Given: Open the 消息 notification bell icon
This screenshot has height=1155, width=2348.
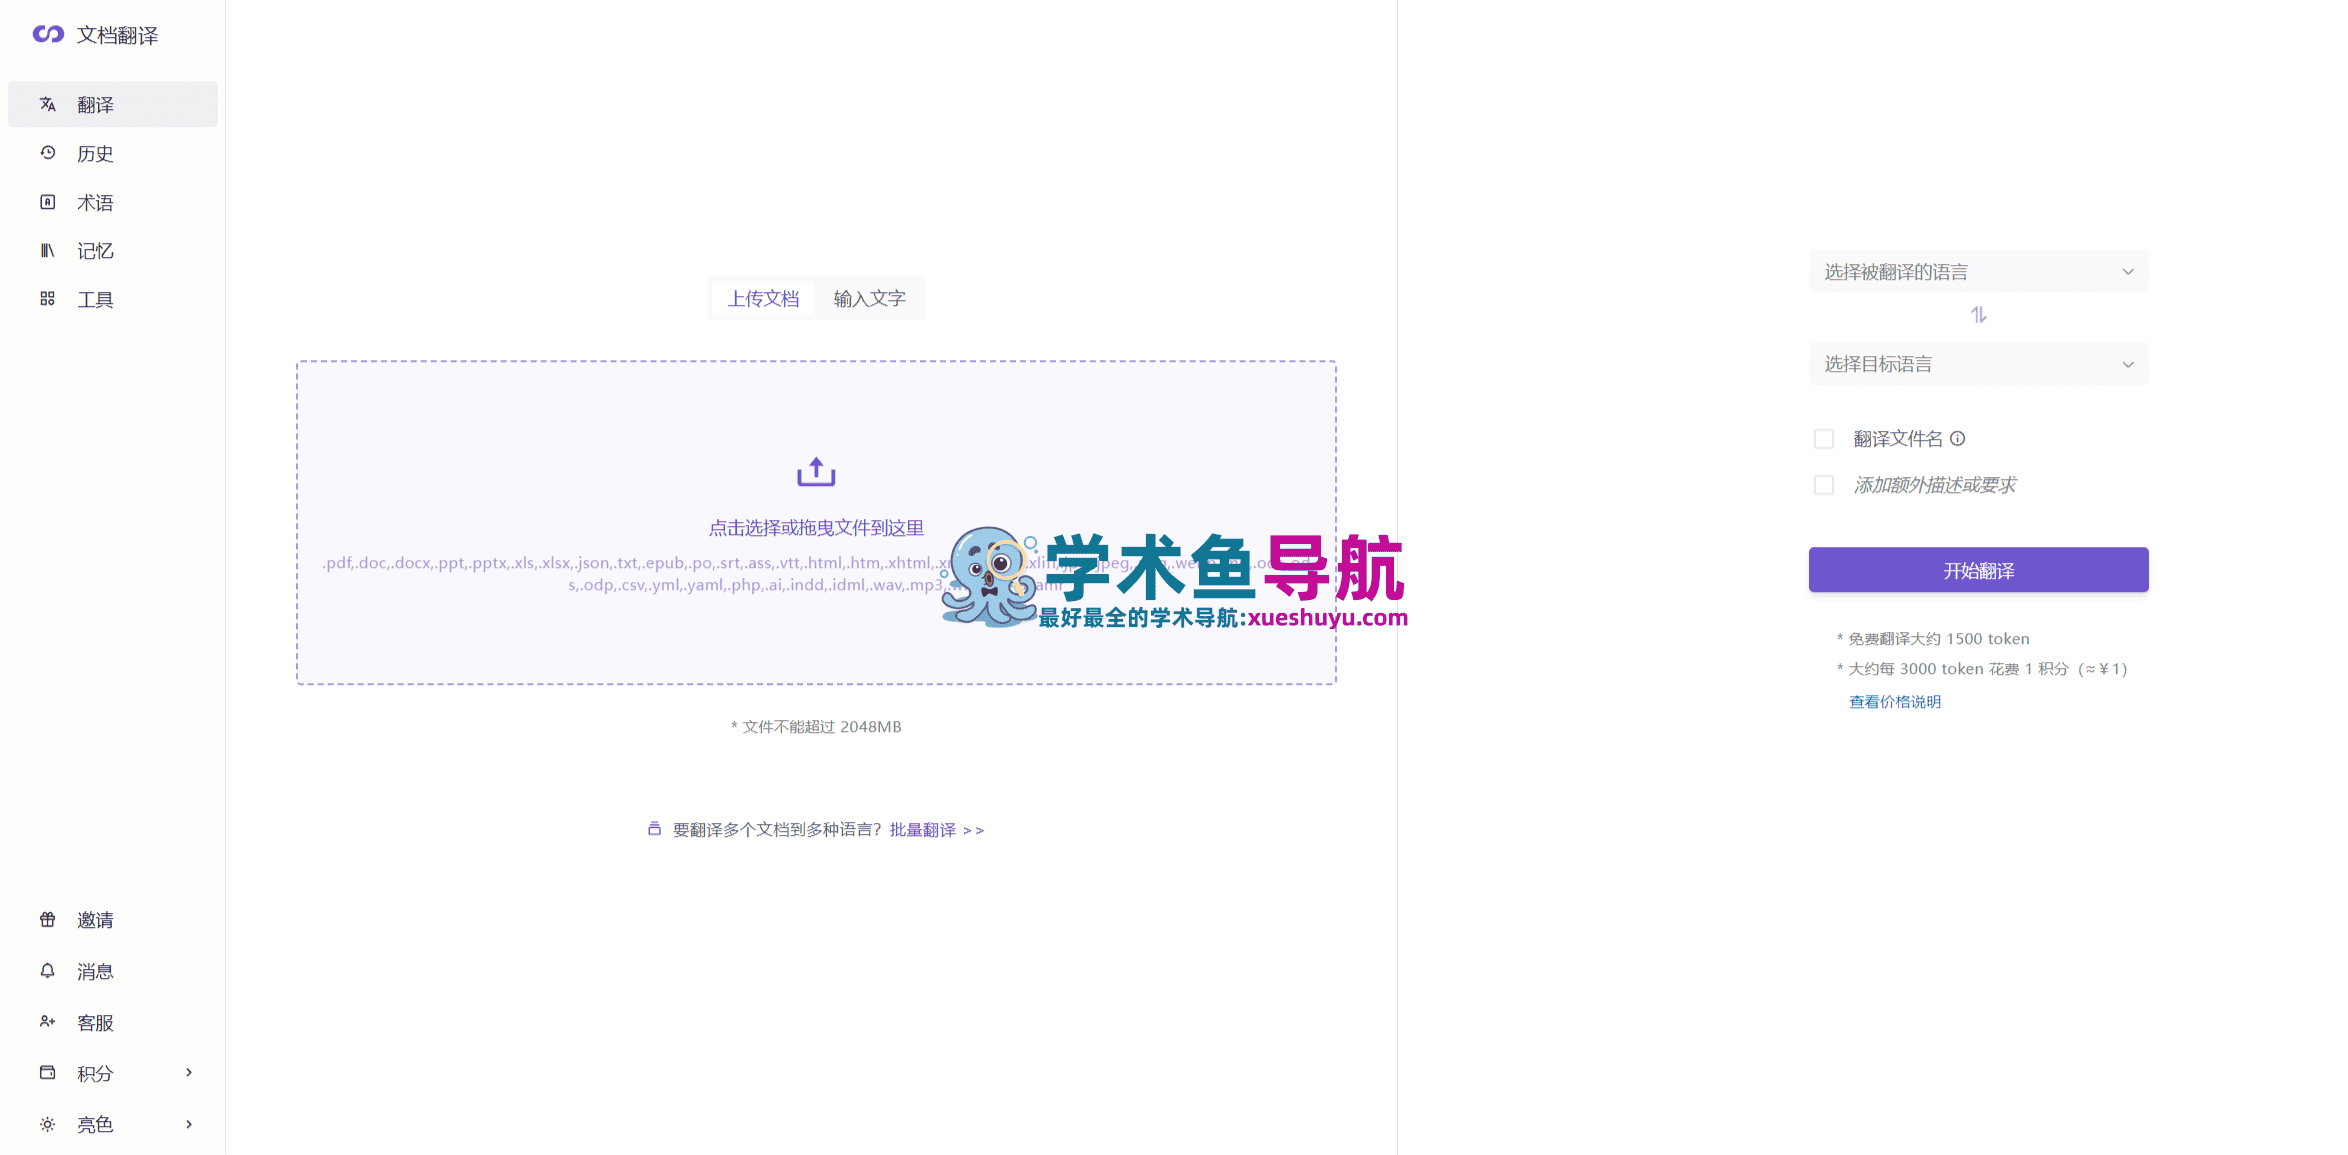Looking at the screenshot, I should pos(47,971).
